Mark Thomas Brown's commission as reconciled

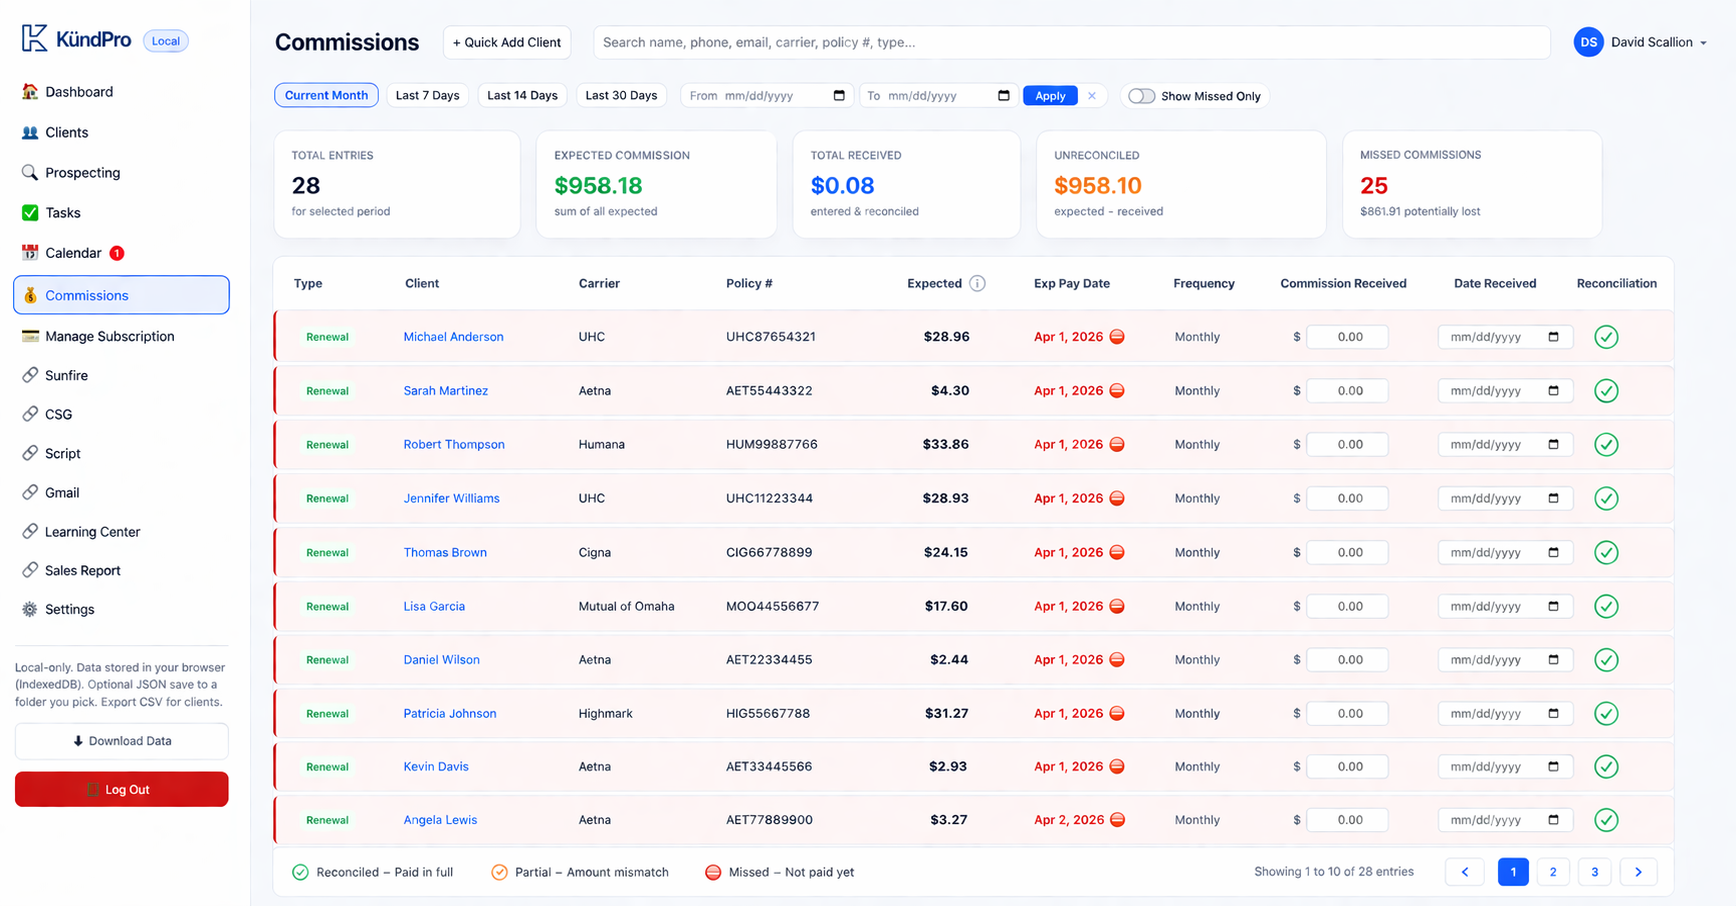click(1606, 552)
